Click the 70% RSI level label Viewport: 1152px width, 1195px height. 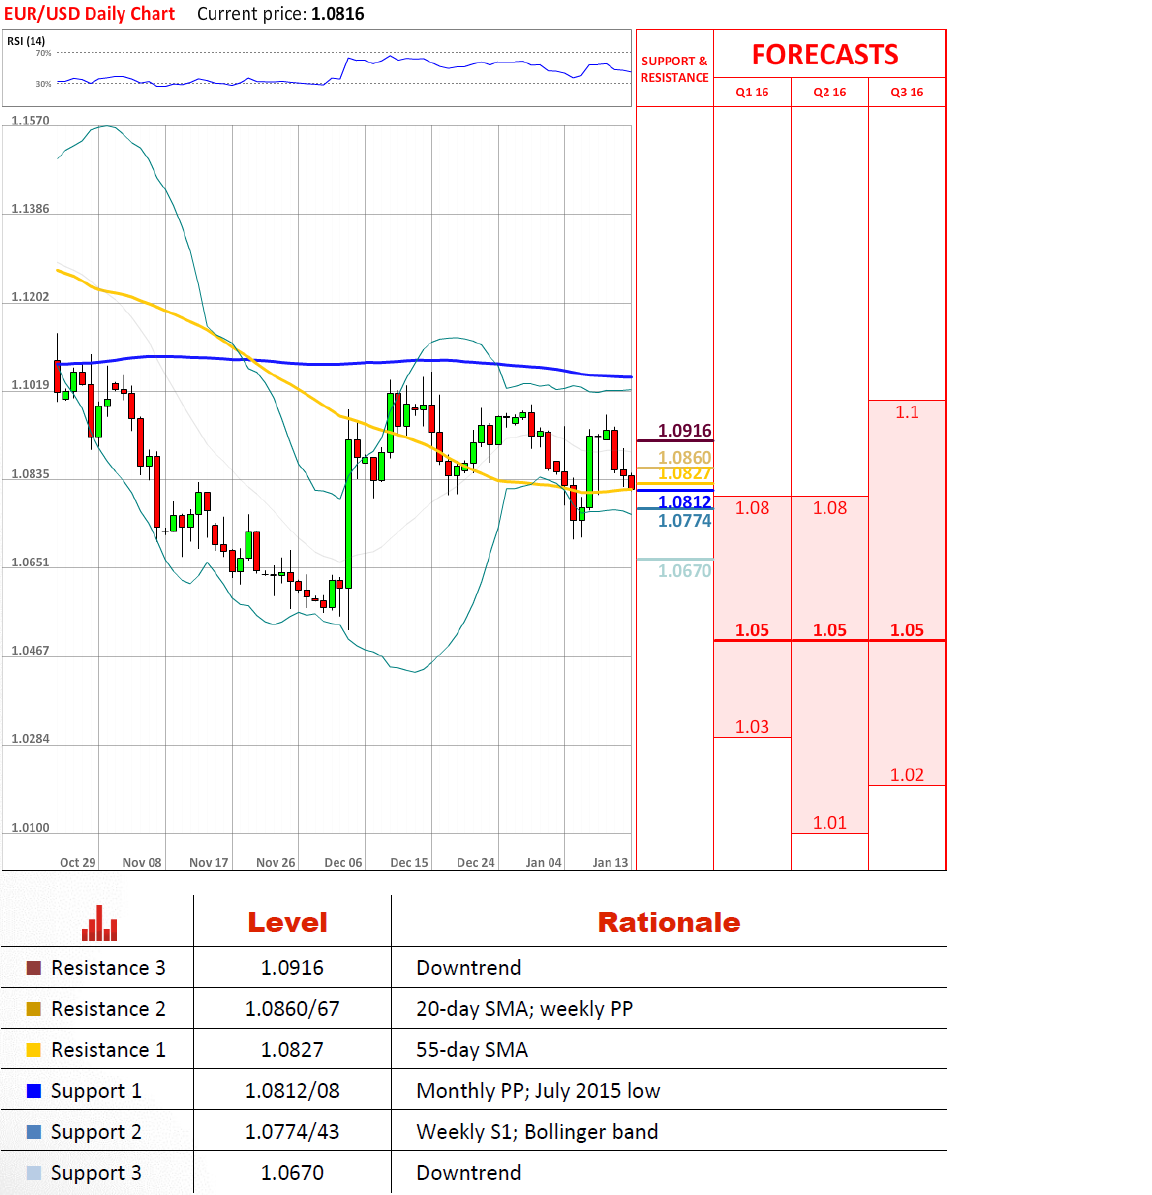click(x=43, y=53)
